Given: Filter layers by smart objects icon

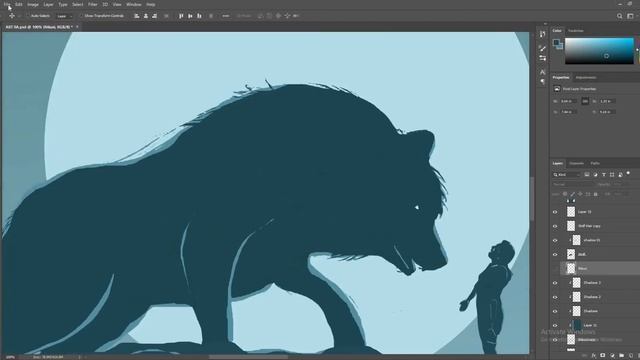Looking at the screenshot, I should (620, 175).
